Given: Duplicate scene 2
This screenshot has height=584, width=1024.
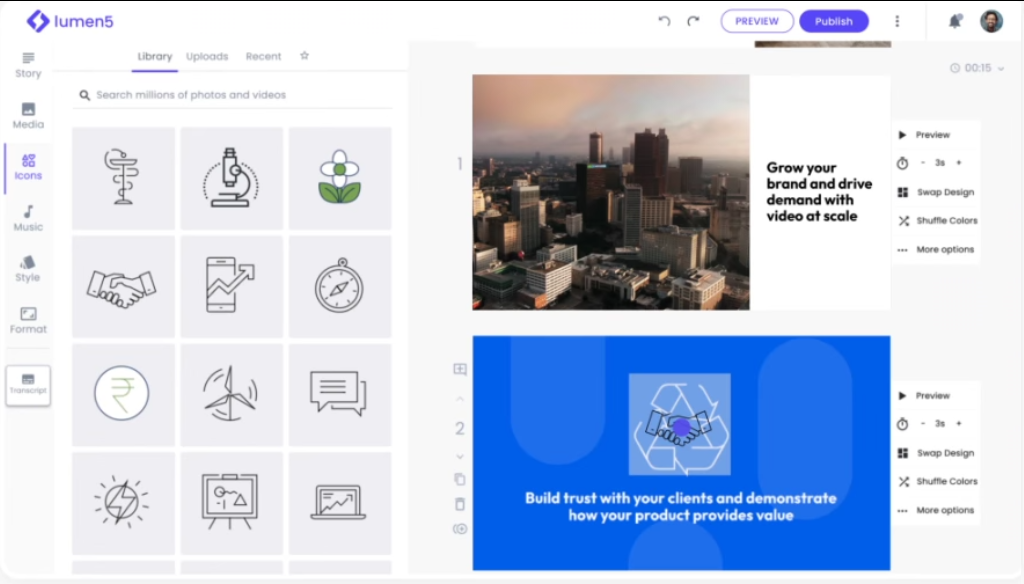Looking at the screenshot, I should [460, 479].
